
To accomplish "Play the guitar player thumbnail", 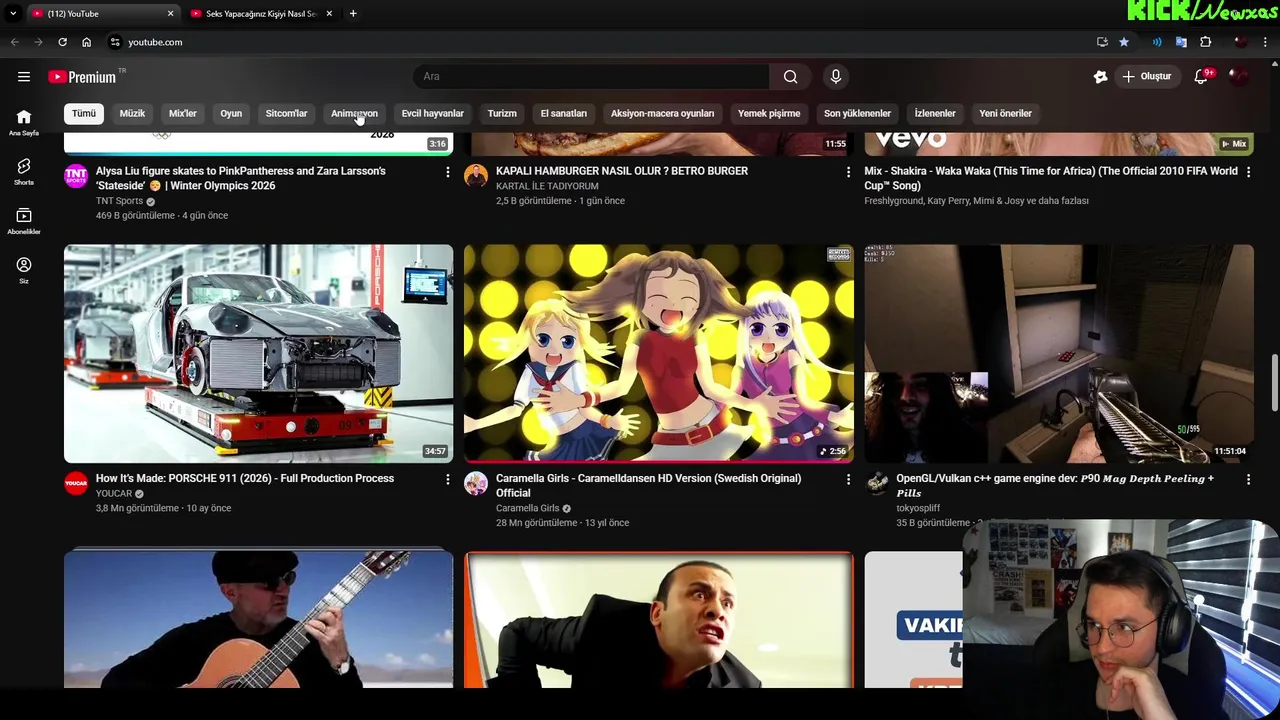I will 258,620.
